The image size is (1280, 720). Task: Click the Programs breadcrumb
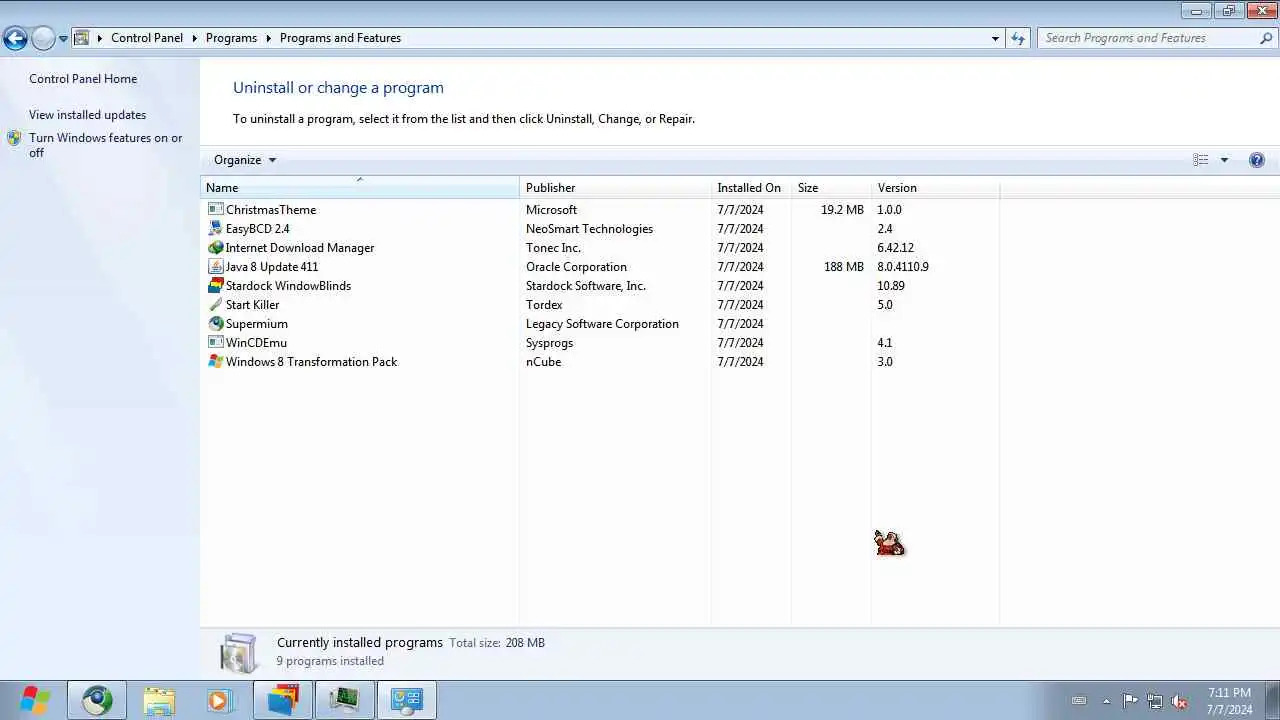tap(231, 38)
